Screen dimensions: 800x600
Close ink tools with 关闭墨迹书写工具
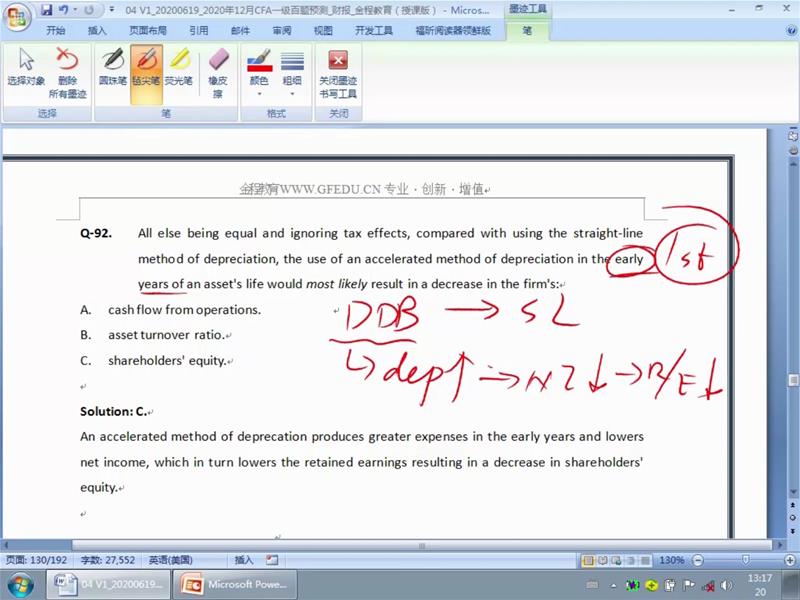(338, 72)
